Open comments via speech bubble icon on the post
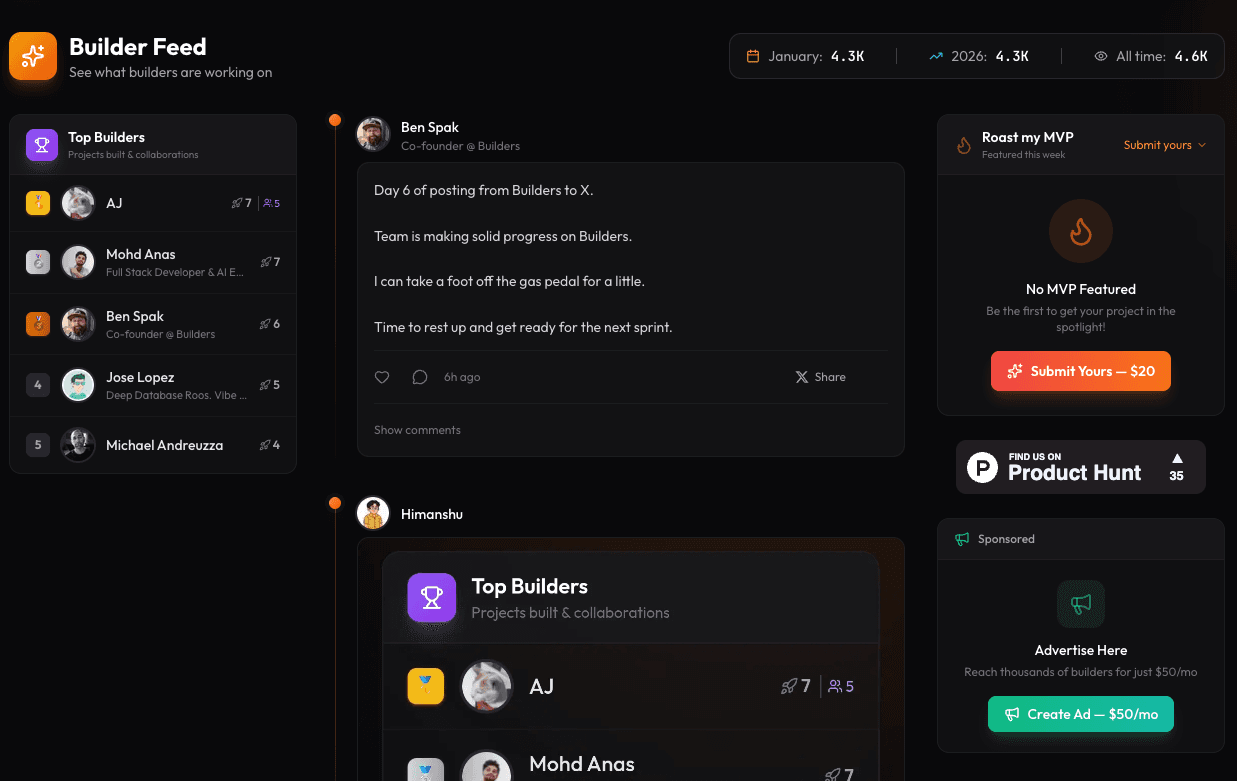 pyautogui.click(x=420, y=377)
